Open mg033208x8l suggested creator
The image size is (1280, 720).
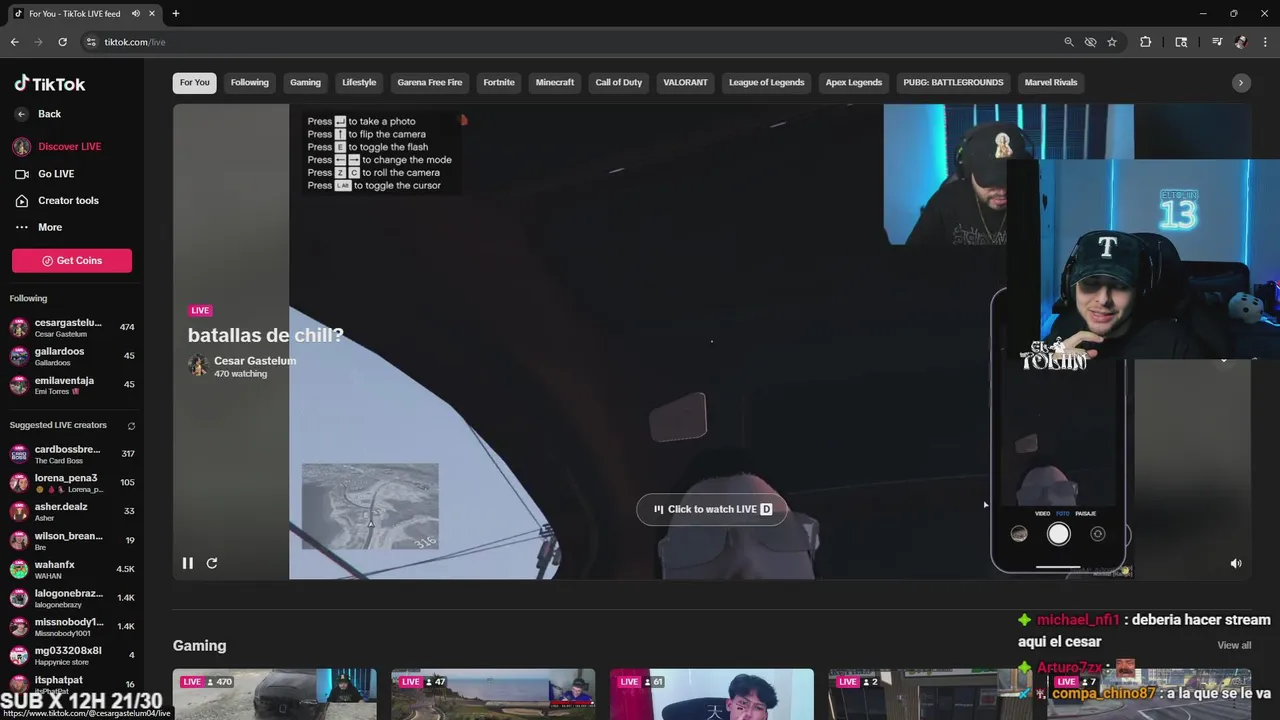coord(72,655)
